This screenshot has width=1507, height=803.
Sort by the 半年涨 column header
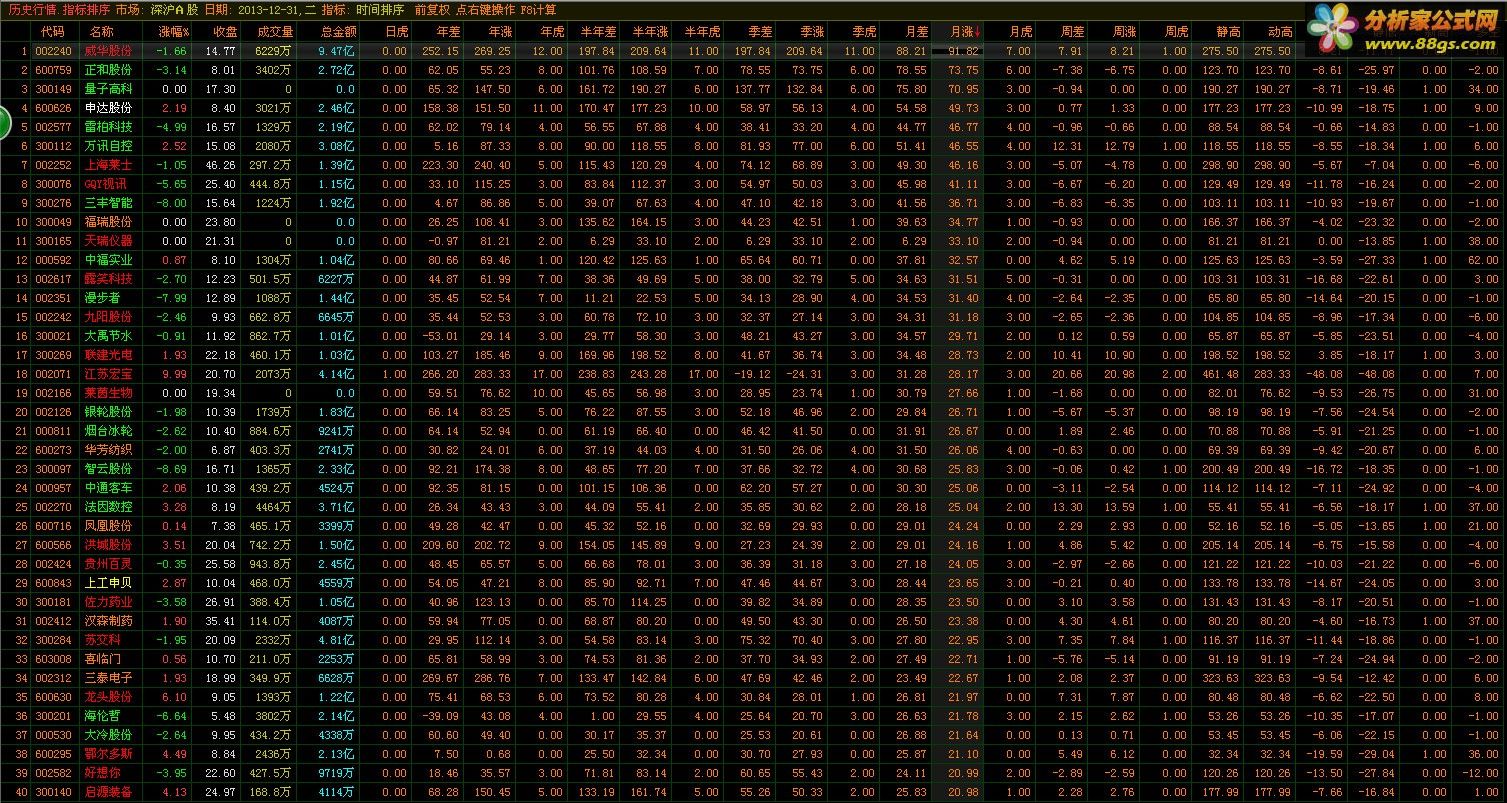click(650, 32)
